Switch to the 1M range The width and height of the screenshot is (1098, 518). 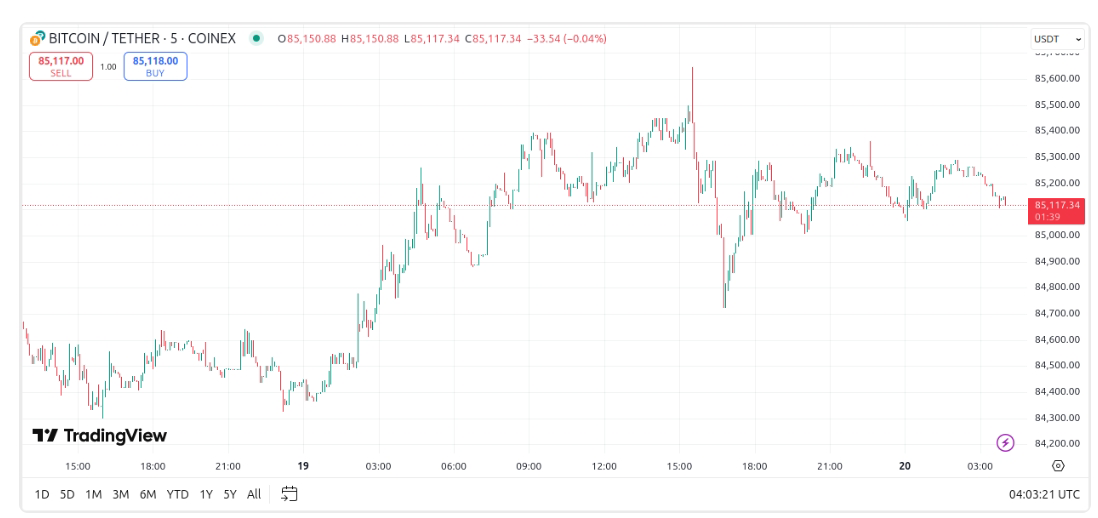[x=94, y=494]
